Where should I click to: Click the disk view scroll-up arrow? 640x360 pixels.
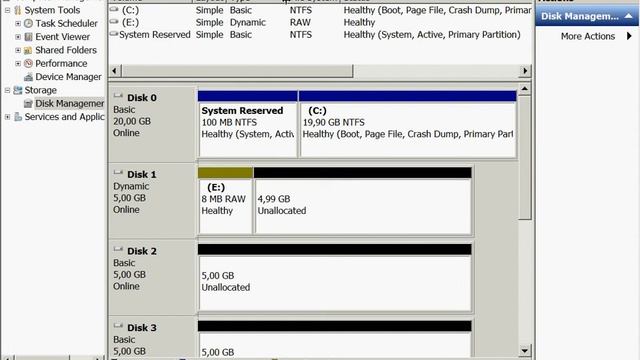pyautogui.click(x=525, y=89)
